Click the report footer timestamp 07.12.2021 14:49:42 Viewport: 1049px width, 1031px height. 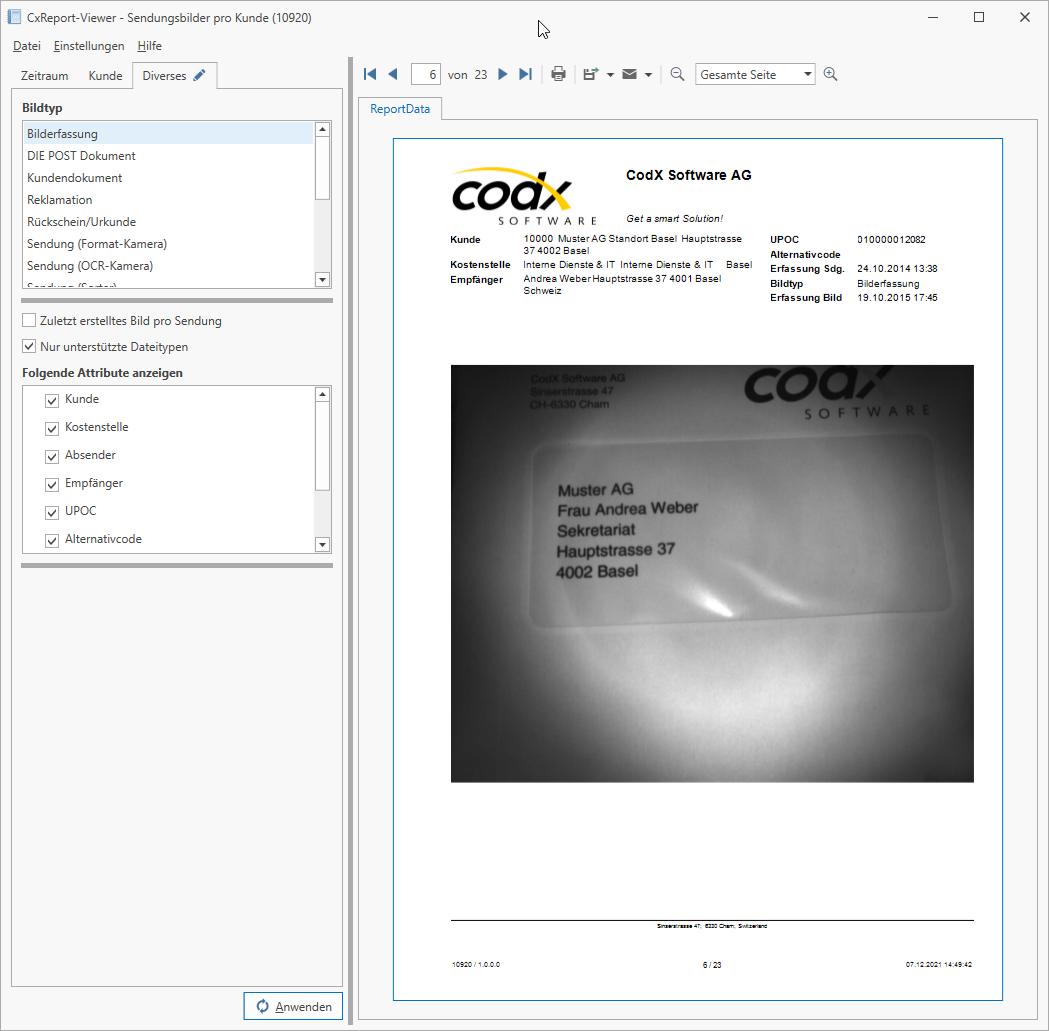[x=939, y=965]
